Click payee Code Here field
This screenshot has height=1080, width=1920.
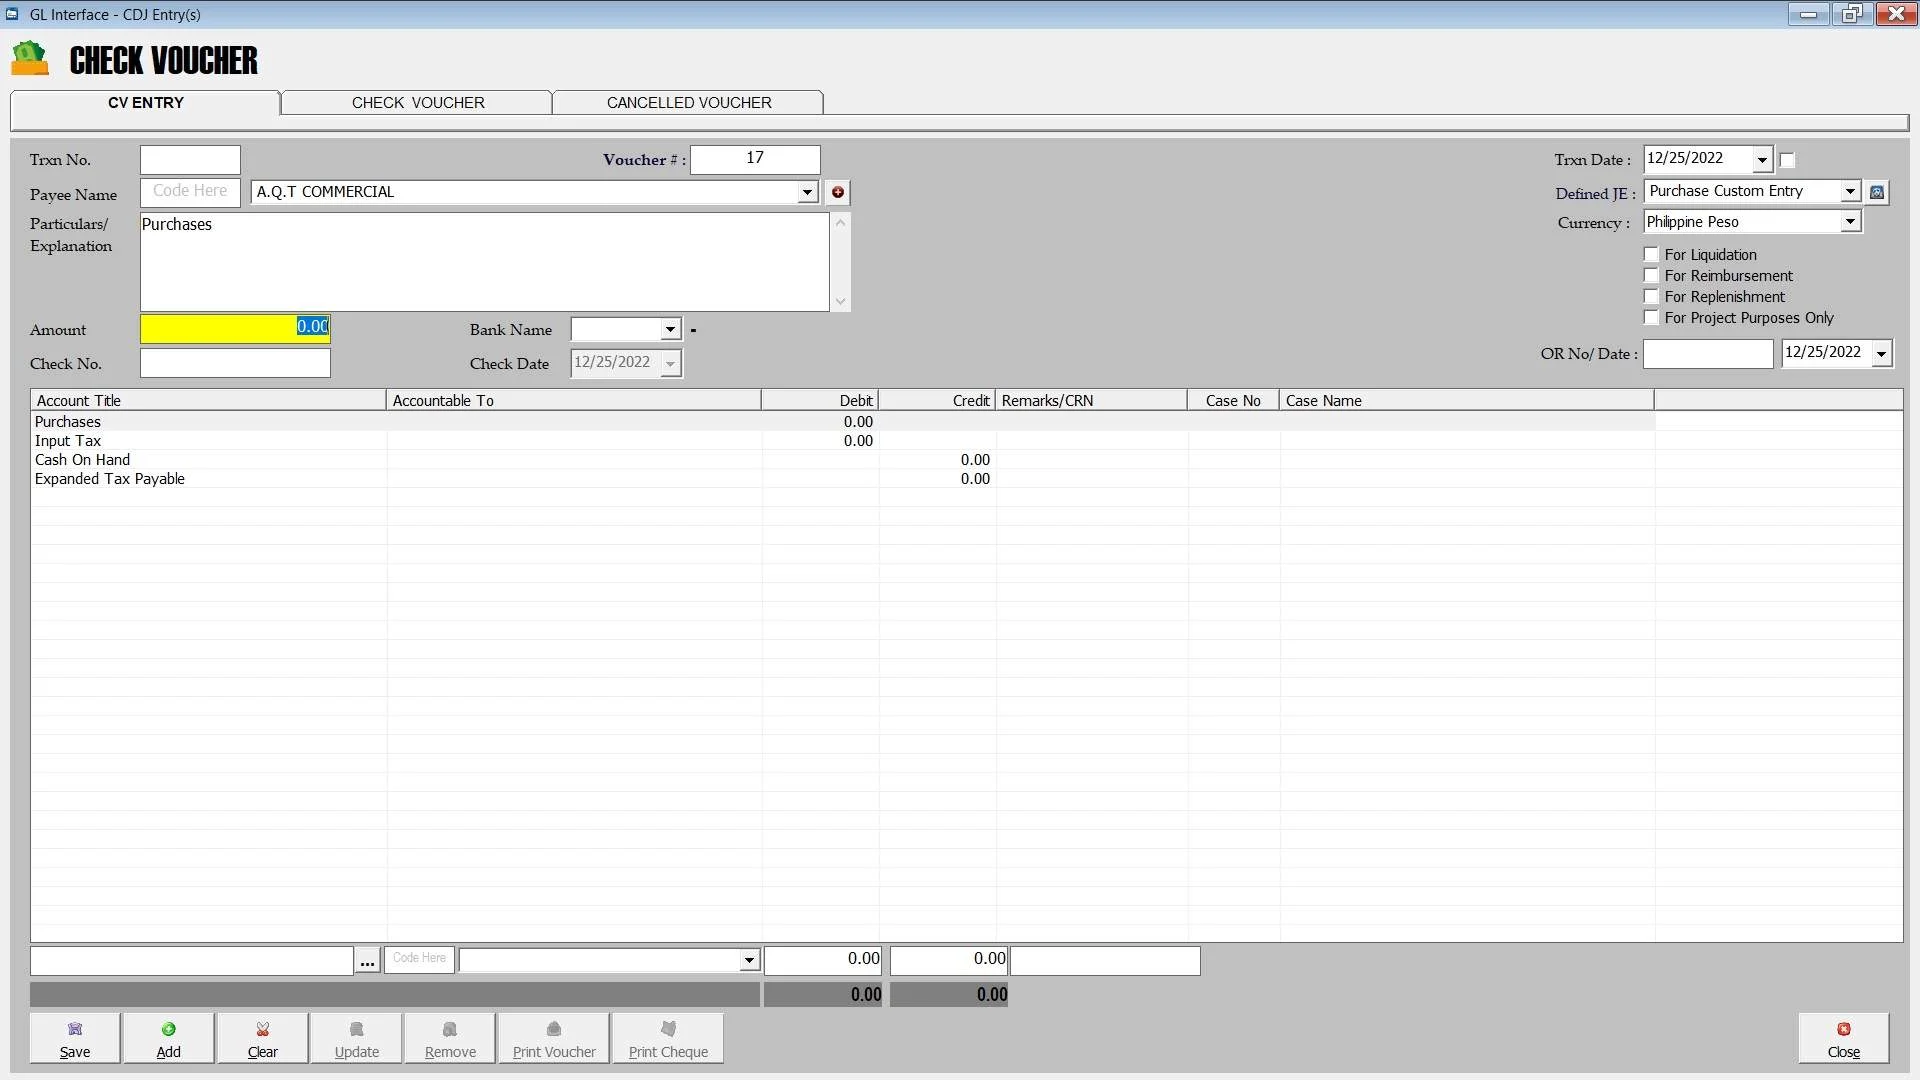(x=190, y=192)
